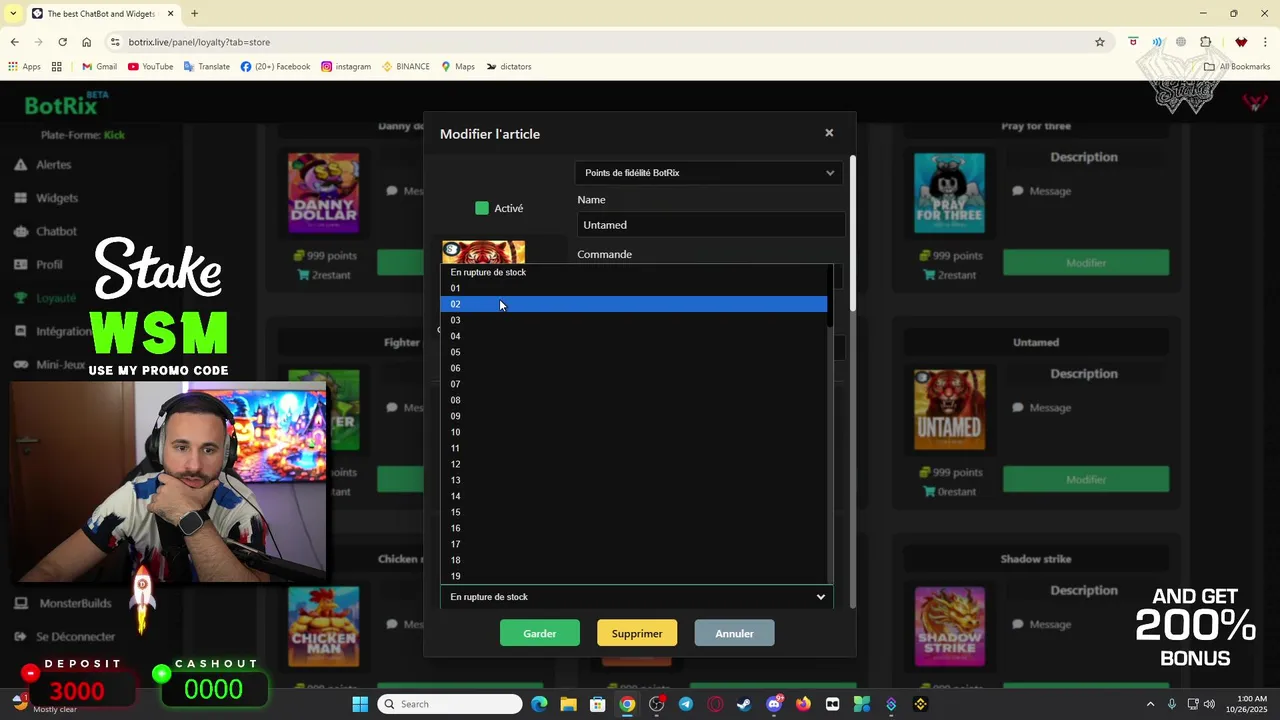
Task: Pick stock value 17
Action: (634, 544)
